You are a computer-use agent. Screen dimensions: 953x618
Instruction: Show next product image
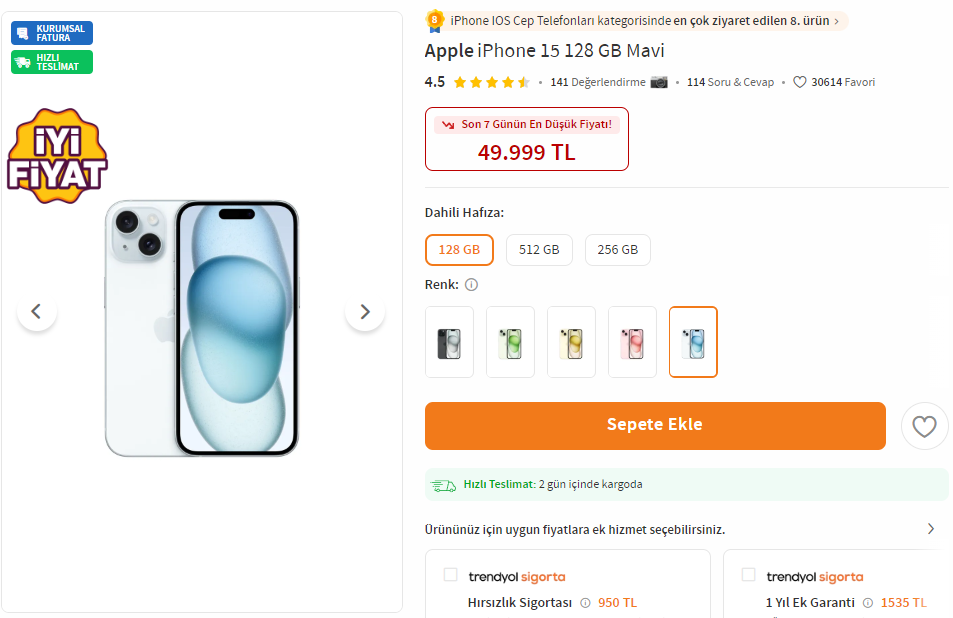point(365,312)
